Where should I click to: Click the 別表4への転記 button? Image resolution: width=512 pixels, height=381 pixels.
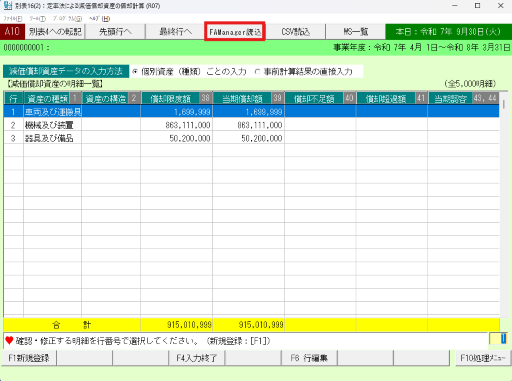[55, 32]
